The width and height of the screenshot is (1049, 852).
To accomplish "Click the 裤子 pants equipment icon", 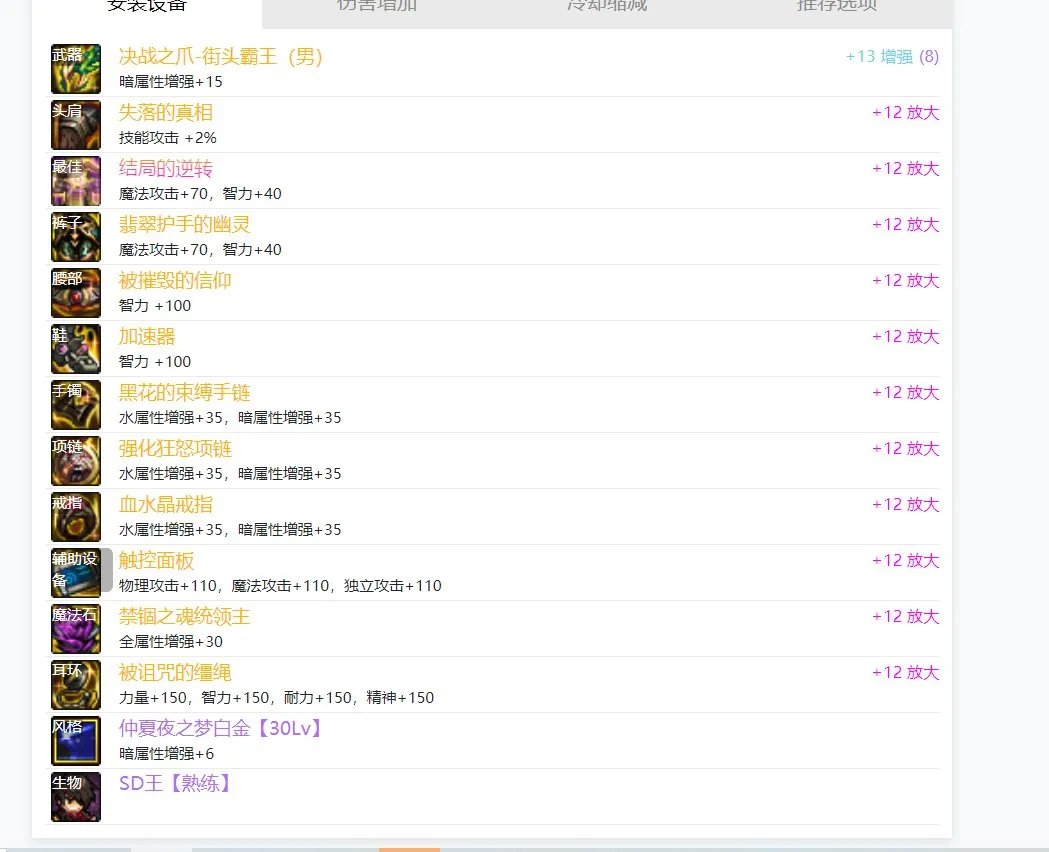I will pos(75,236).
